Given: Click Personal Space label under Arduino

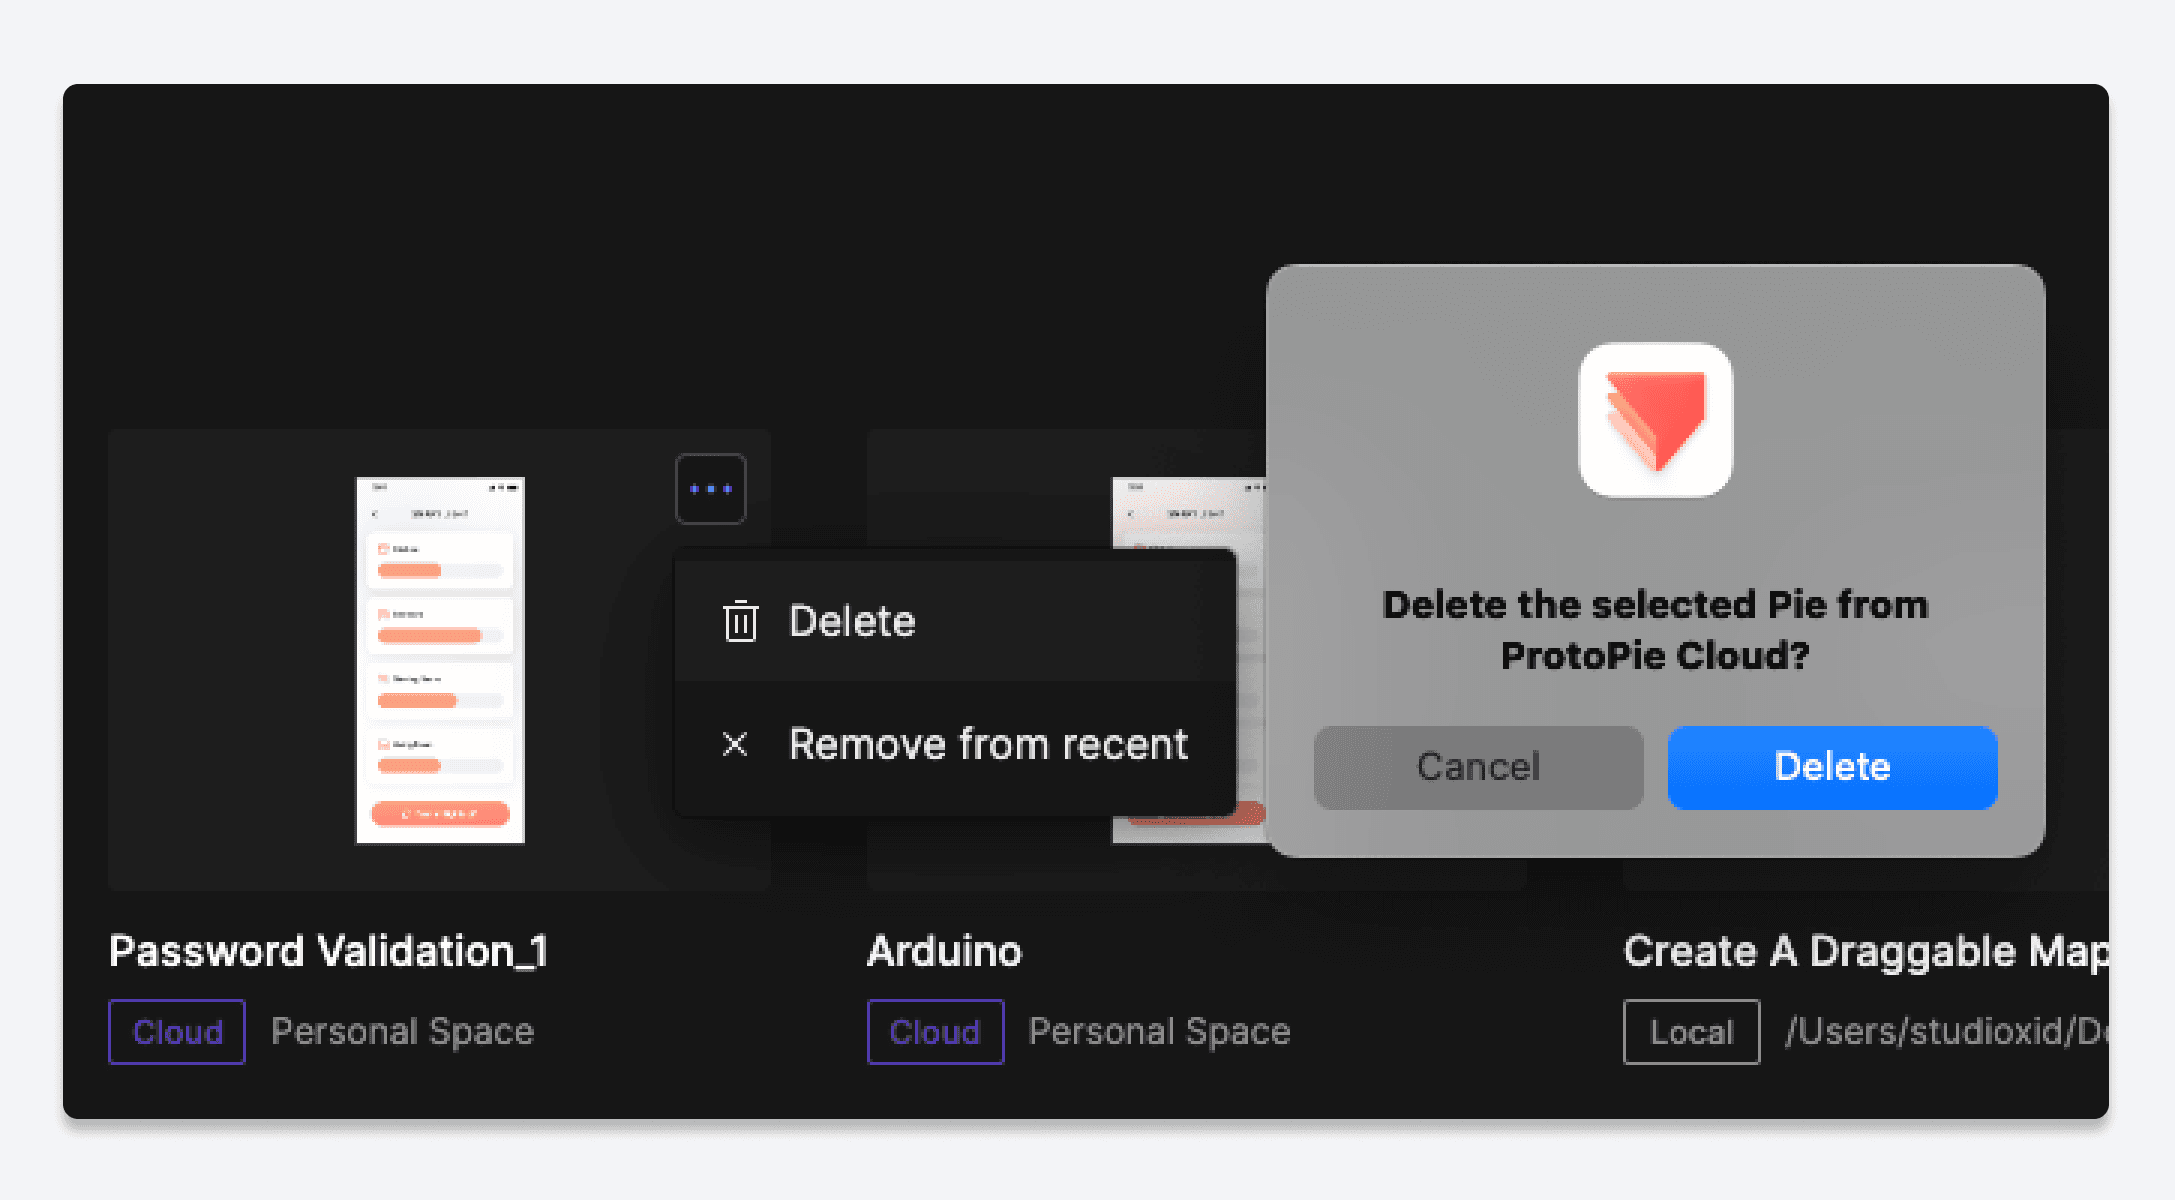Looking at the screenshot, I should [1159, 1031].
